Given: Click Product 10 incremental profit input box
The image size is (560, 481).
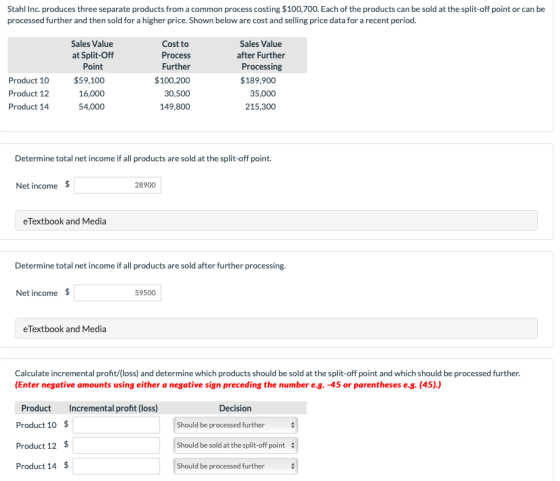Looking at the screenshot, I should 116,425.
